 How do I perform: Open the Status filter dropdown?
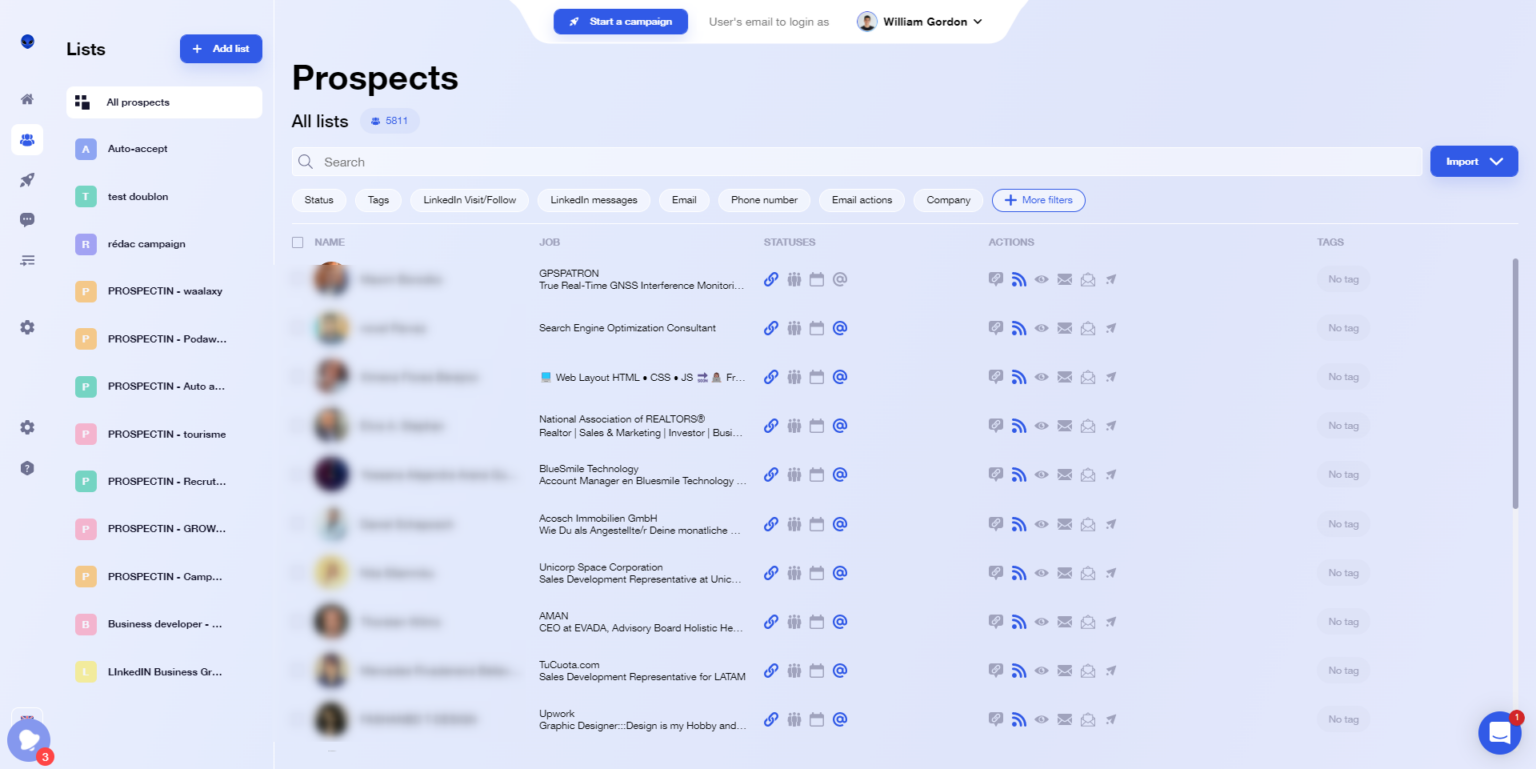(319, 200)
